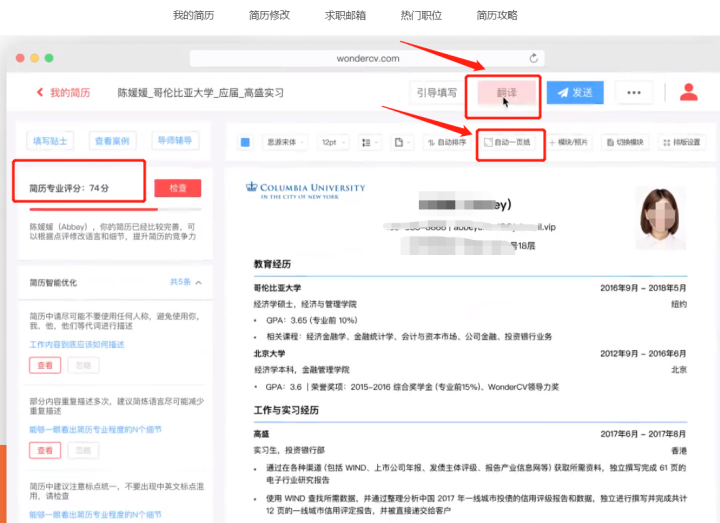720x523 pixels.
Task: Reload the wondercv.com page
Action: pos(533,58)
